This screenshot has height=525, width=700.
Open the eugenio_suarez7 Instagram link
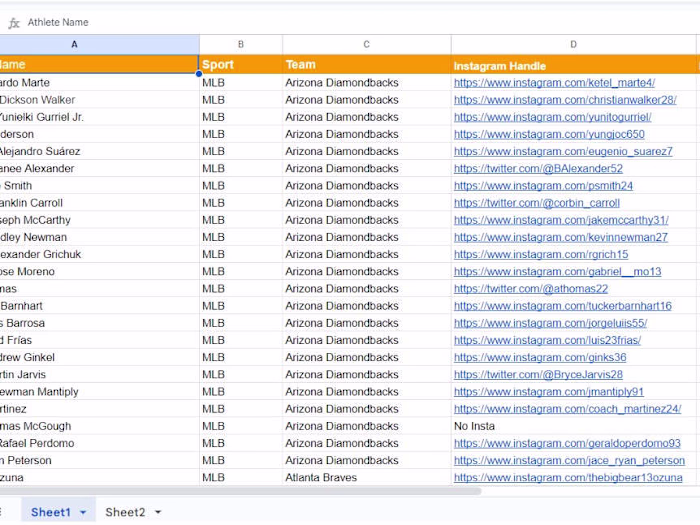pyautogui.click(x=563, y=151)
